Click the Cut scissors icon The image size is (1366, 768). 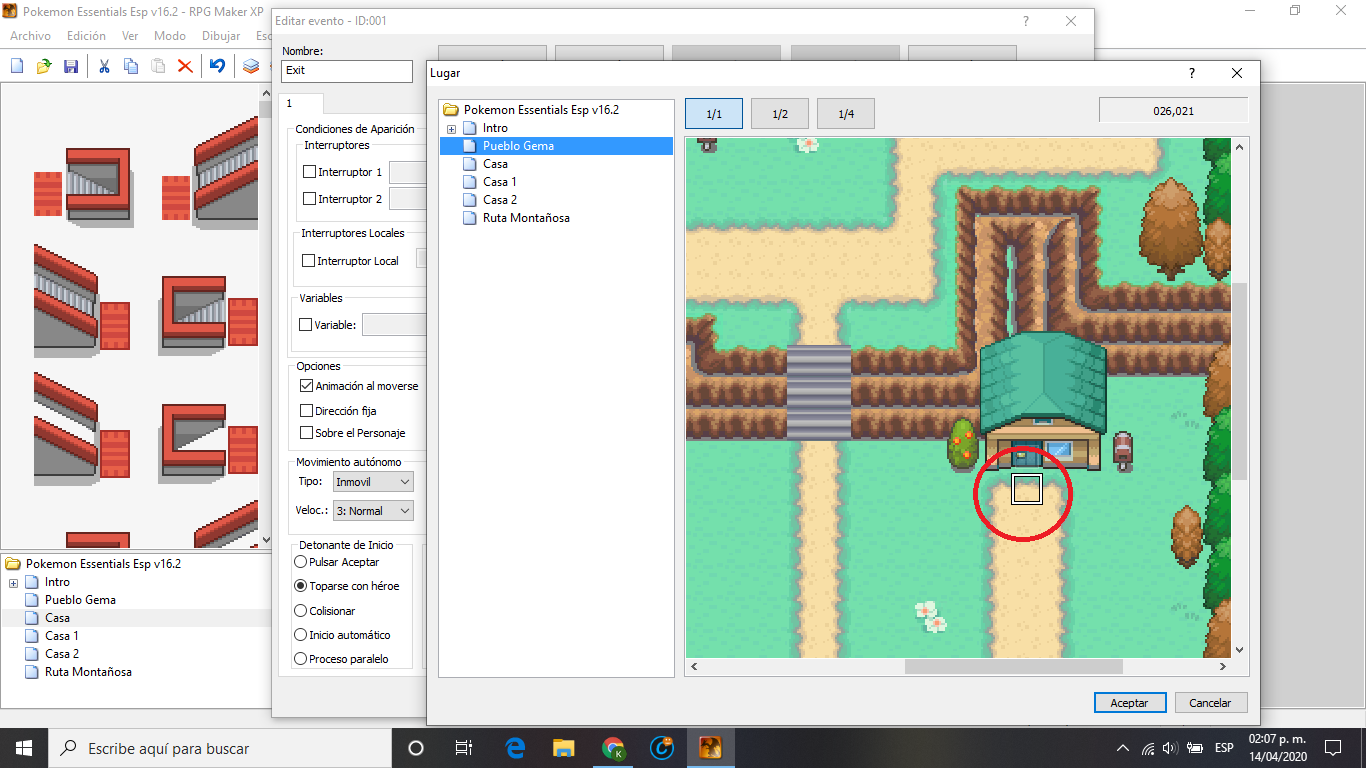104,66
